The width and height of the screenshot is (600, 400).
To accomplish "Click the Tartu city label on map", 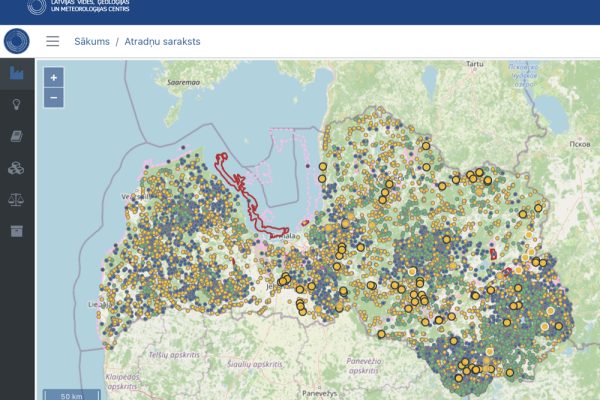I will [x=474, y=64].
